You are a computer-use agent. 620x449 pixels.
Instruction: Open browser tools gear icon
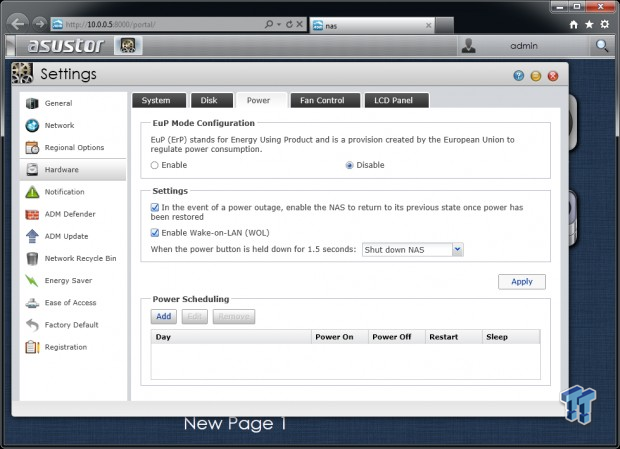click(605, 25)
